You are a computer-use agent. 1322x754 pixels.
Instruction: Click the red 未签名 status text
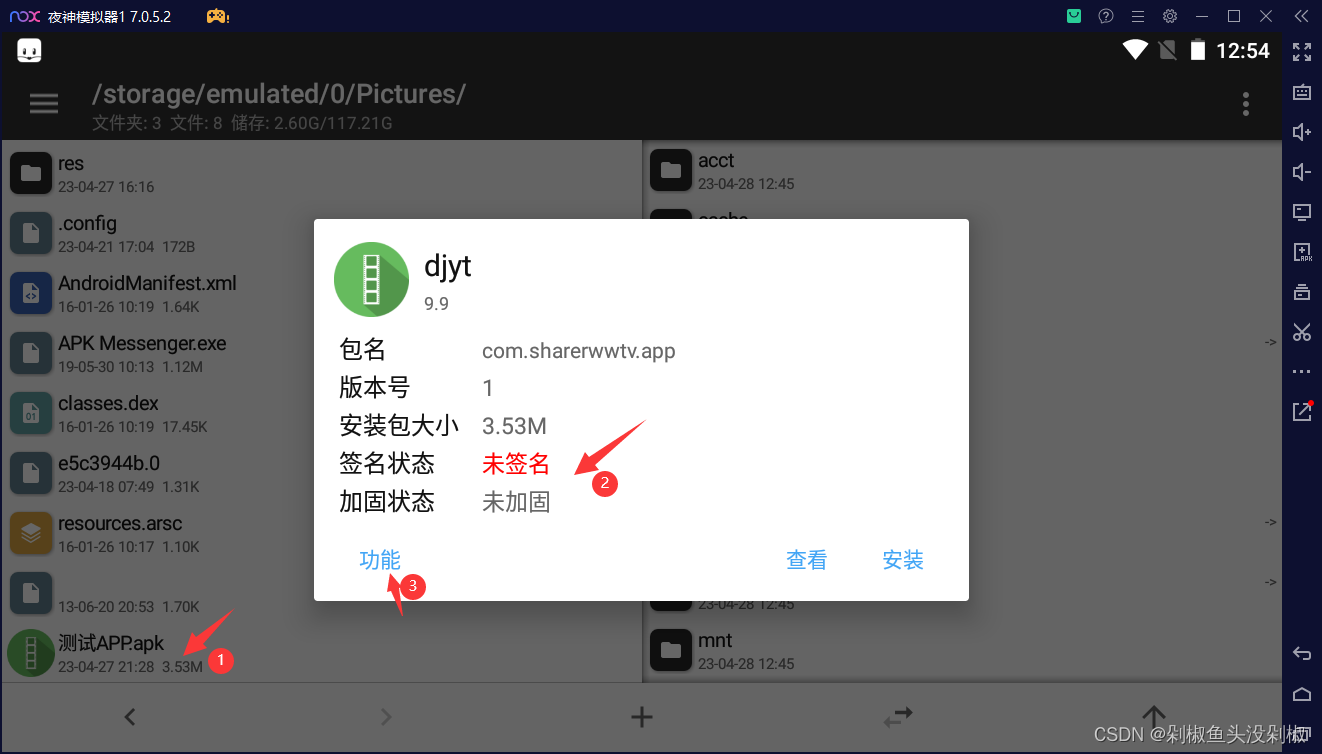pos(516,464)
